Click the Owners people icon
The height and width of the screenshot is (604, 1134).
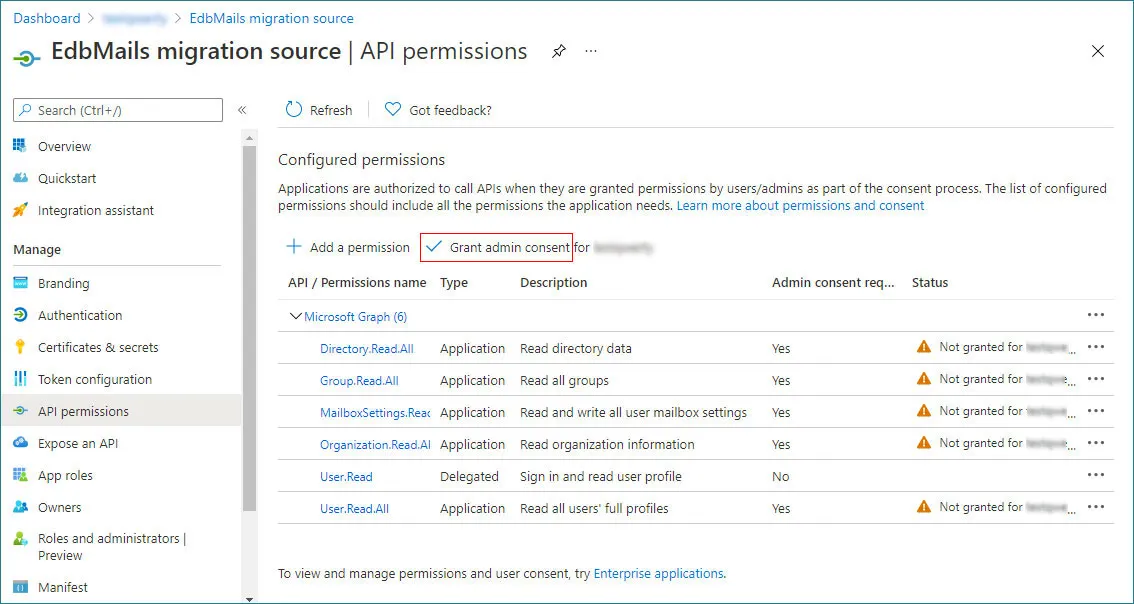(20, 506)
